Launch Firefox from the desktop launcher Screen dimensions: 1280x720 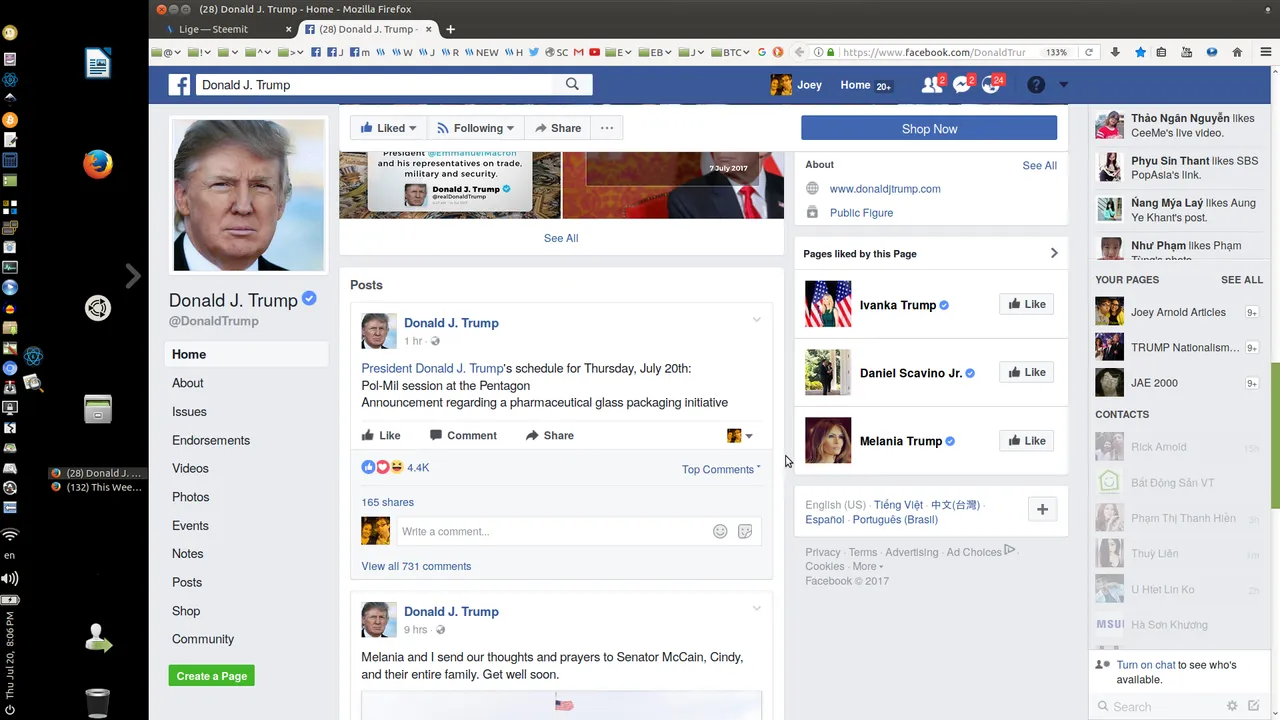click(x=98, y=164)
